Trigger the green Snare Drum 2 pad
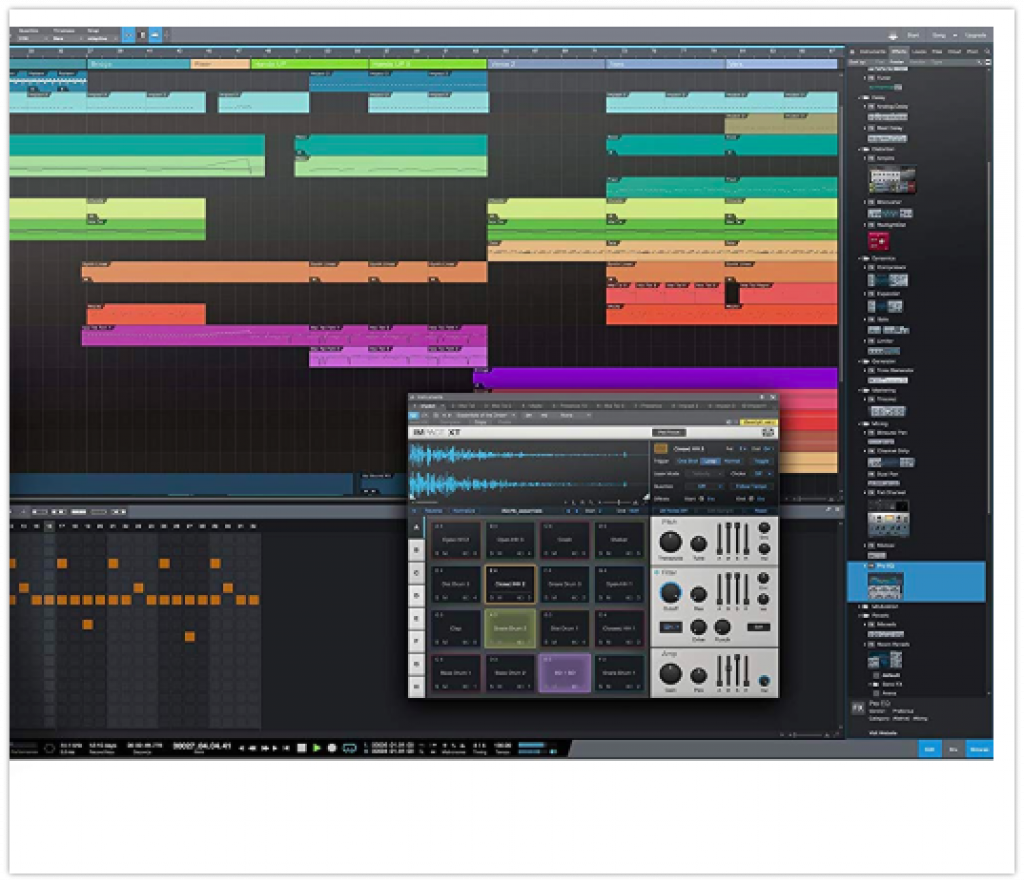 510,627
